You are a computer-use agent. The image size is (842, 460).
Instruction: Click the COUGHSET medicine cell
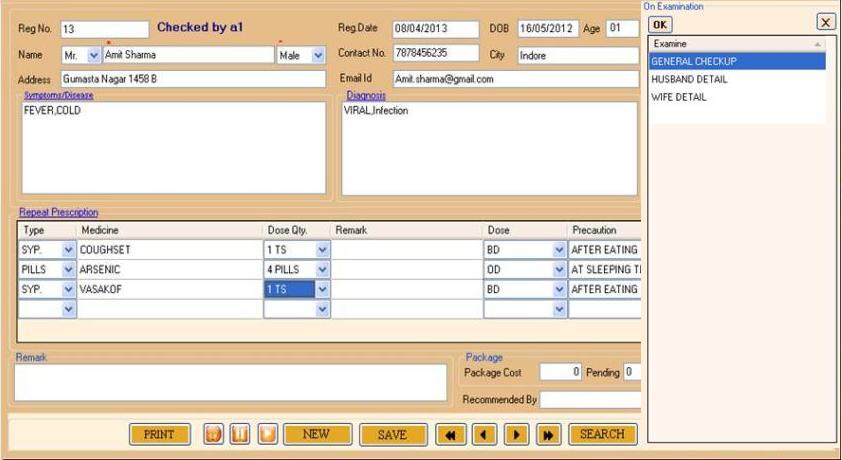click(x=170, y=250)
